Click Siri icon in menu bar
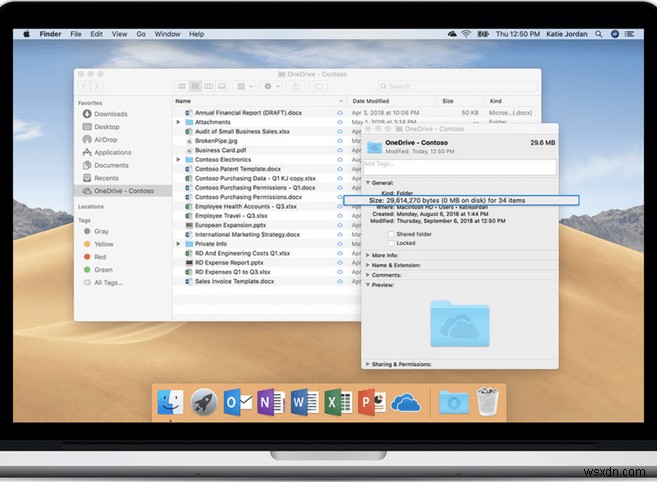 tap(615, 34)
